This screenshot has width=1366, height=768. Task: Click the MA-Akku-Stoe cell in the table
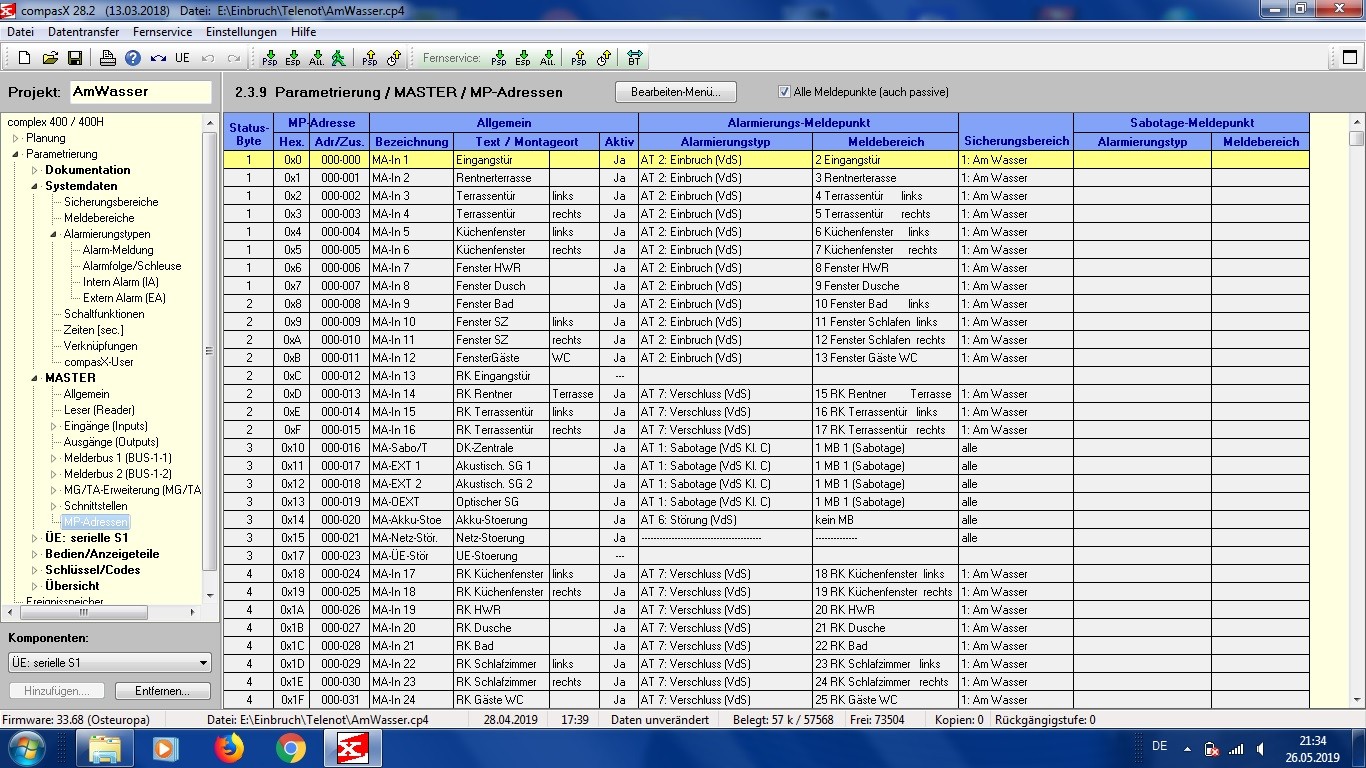pyautogui.click(x=410, y=520)
